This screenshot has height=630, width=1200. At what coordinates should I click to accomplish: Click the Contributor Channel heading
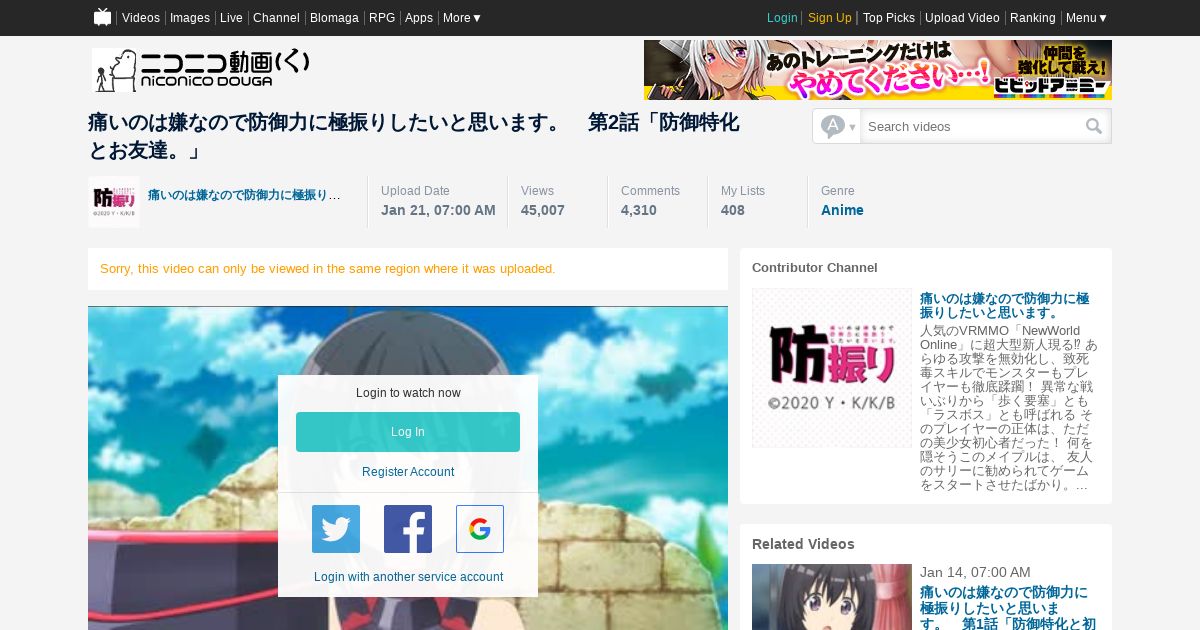tap(815, 268)
